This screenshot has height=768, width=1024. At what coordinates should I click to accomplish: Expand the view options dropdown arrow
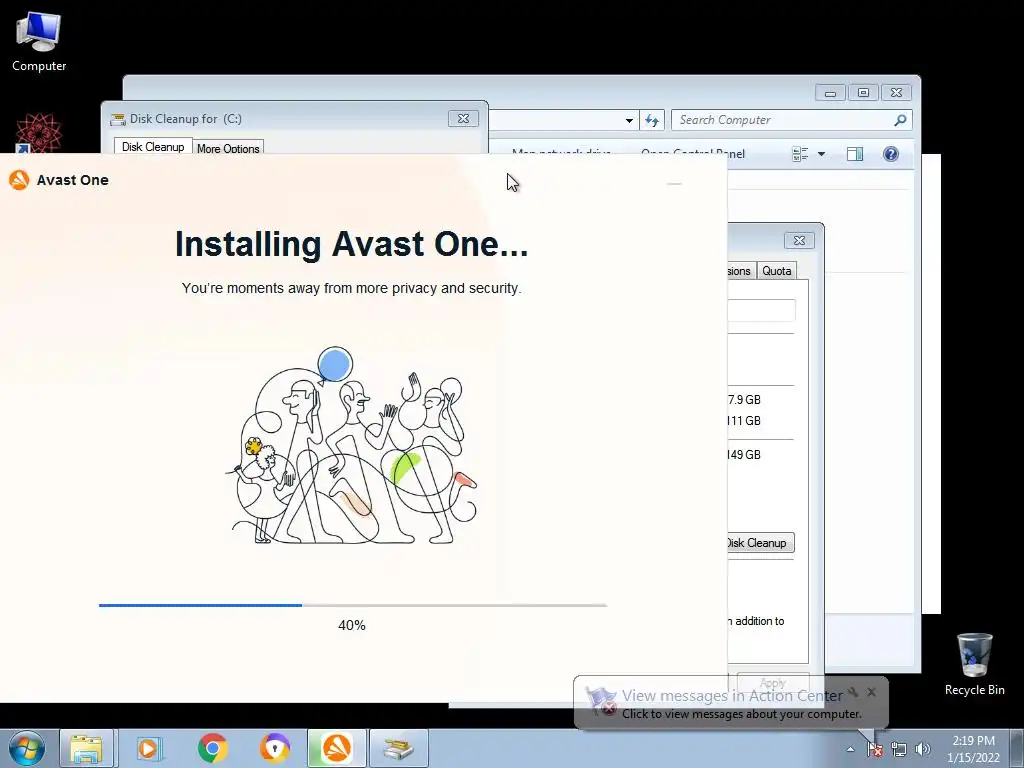[x=822, y=154]
